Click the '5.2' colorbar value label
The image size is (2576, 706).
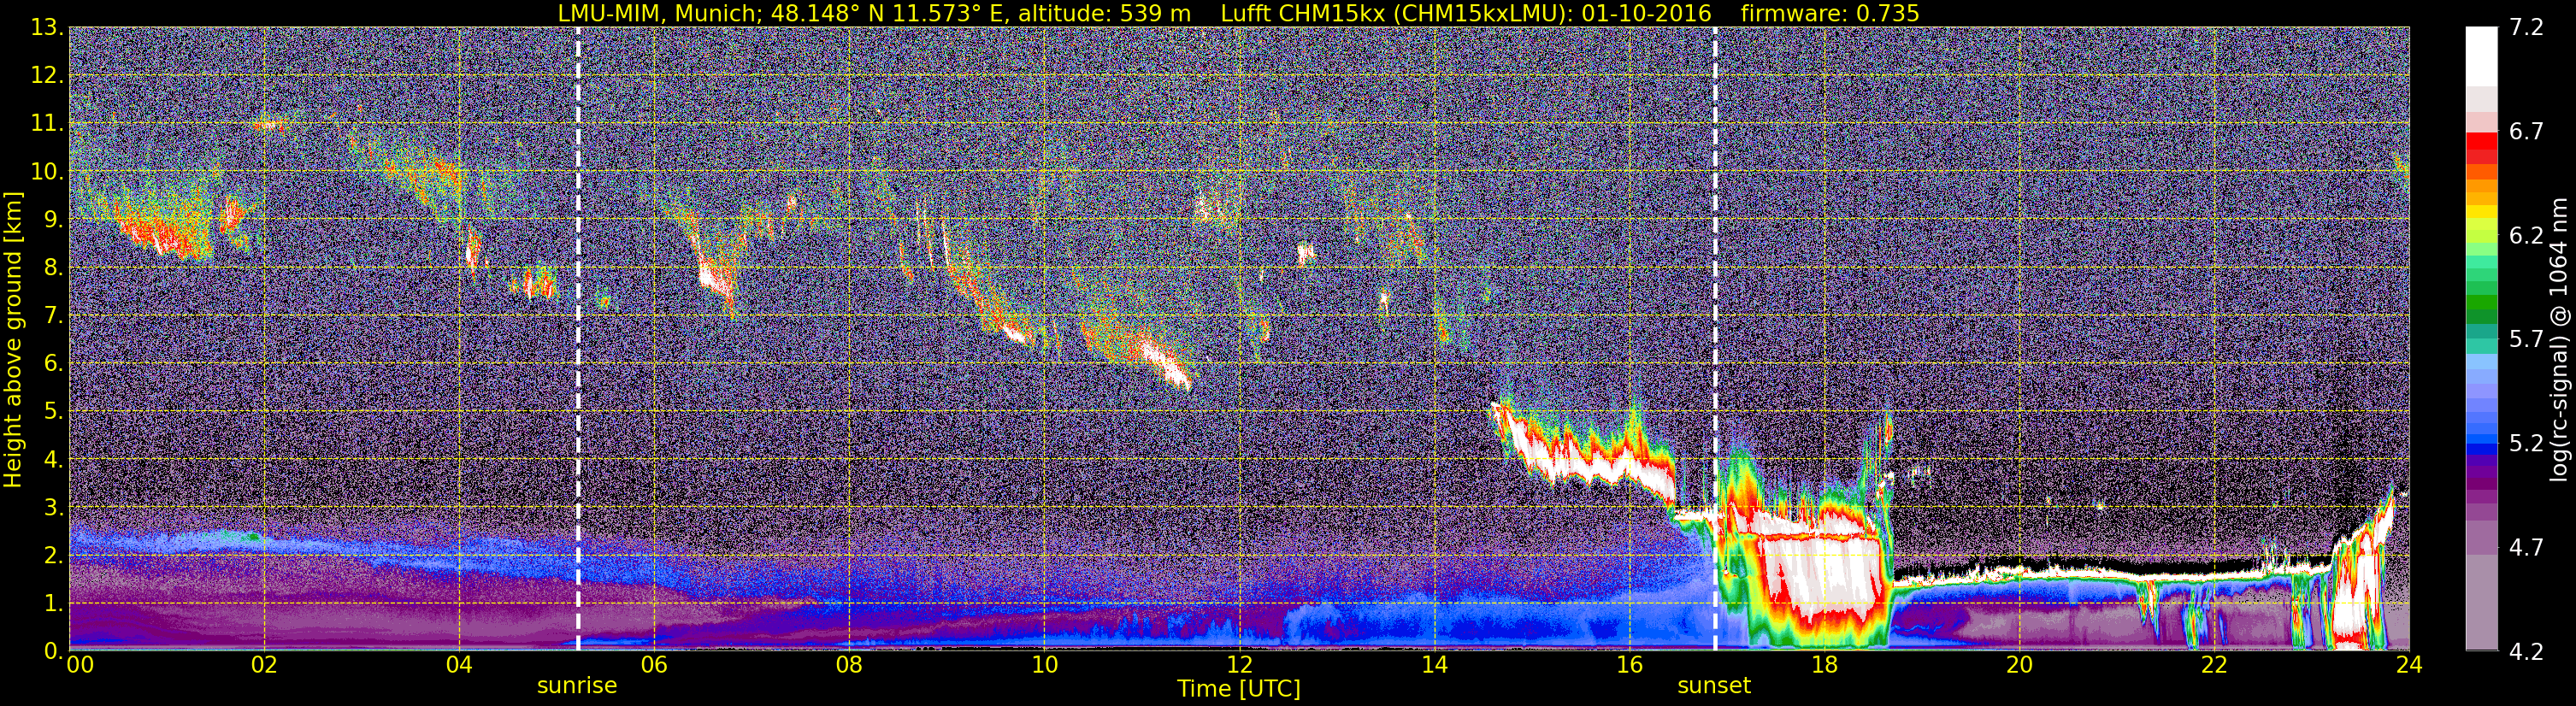point(2526,443)
